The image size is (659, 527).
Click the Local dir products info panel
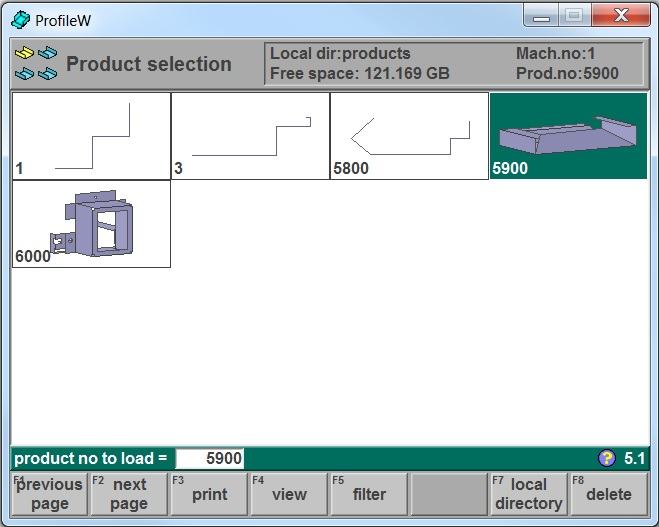454,63
